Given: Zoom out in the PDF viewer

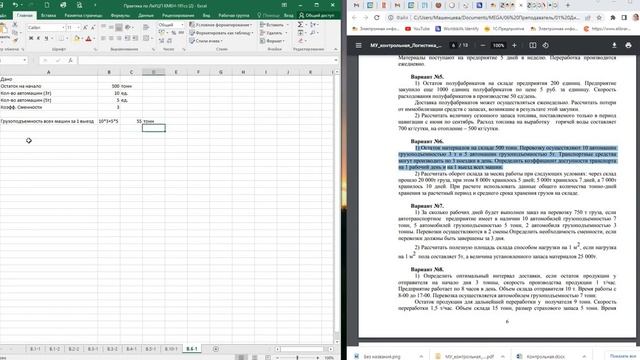Looking at the screenshot, I should tap(483, 45).
